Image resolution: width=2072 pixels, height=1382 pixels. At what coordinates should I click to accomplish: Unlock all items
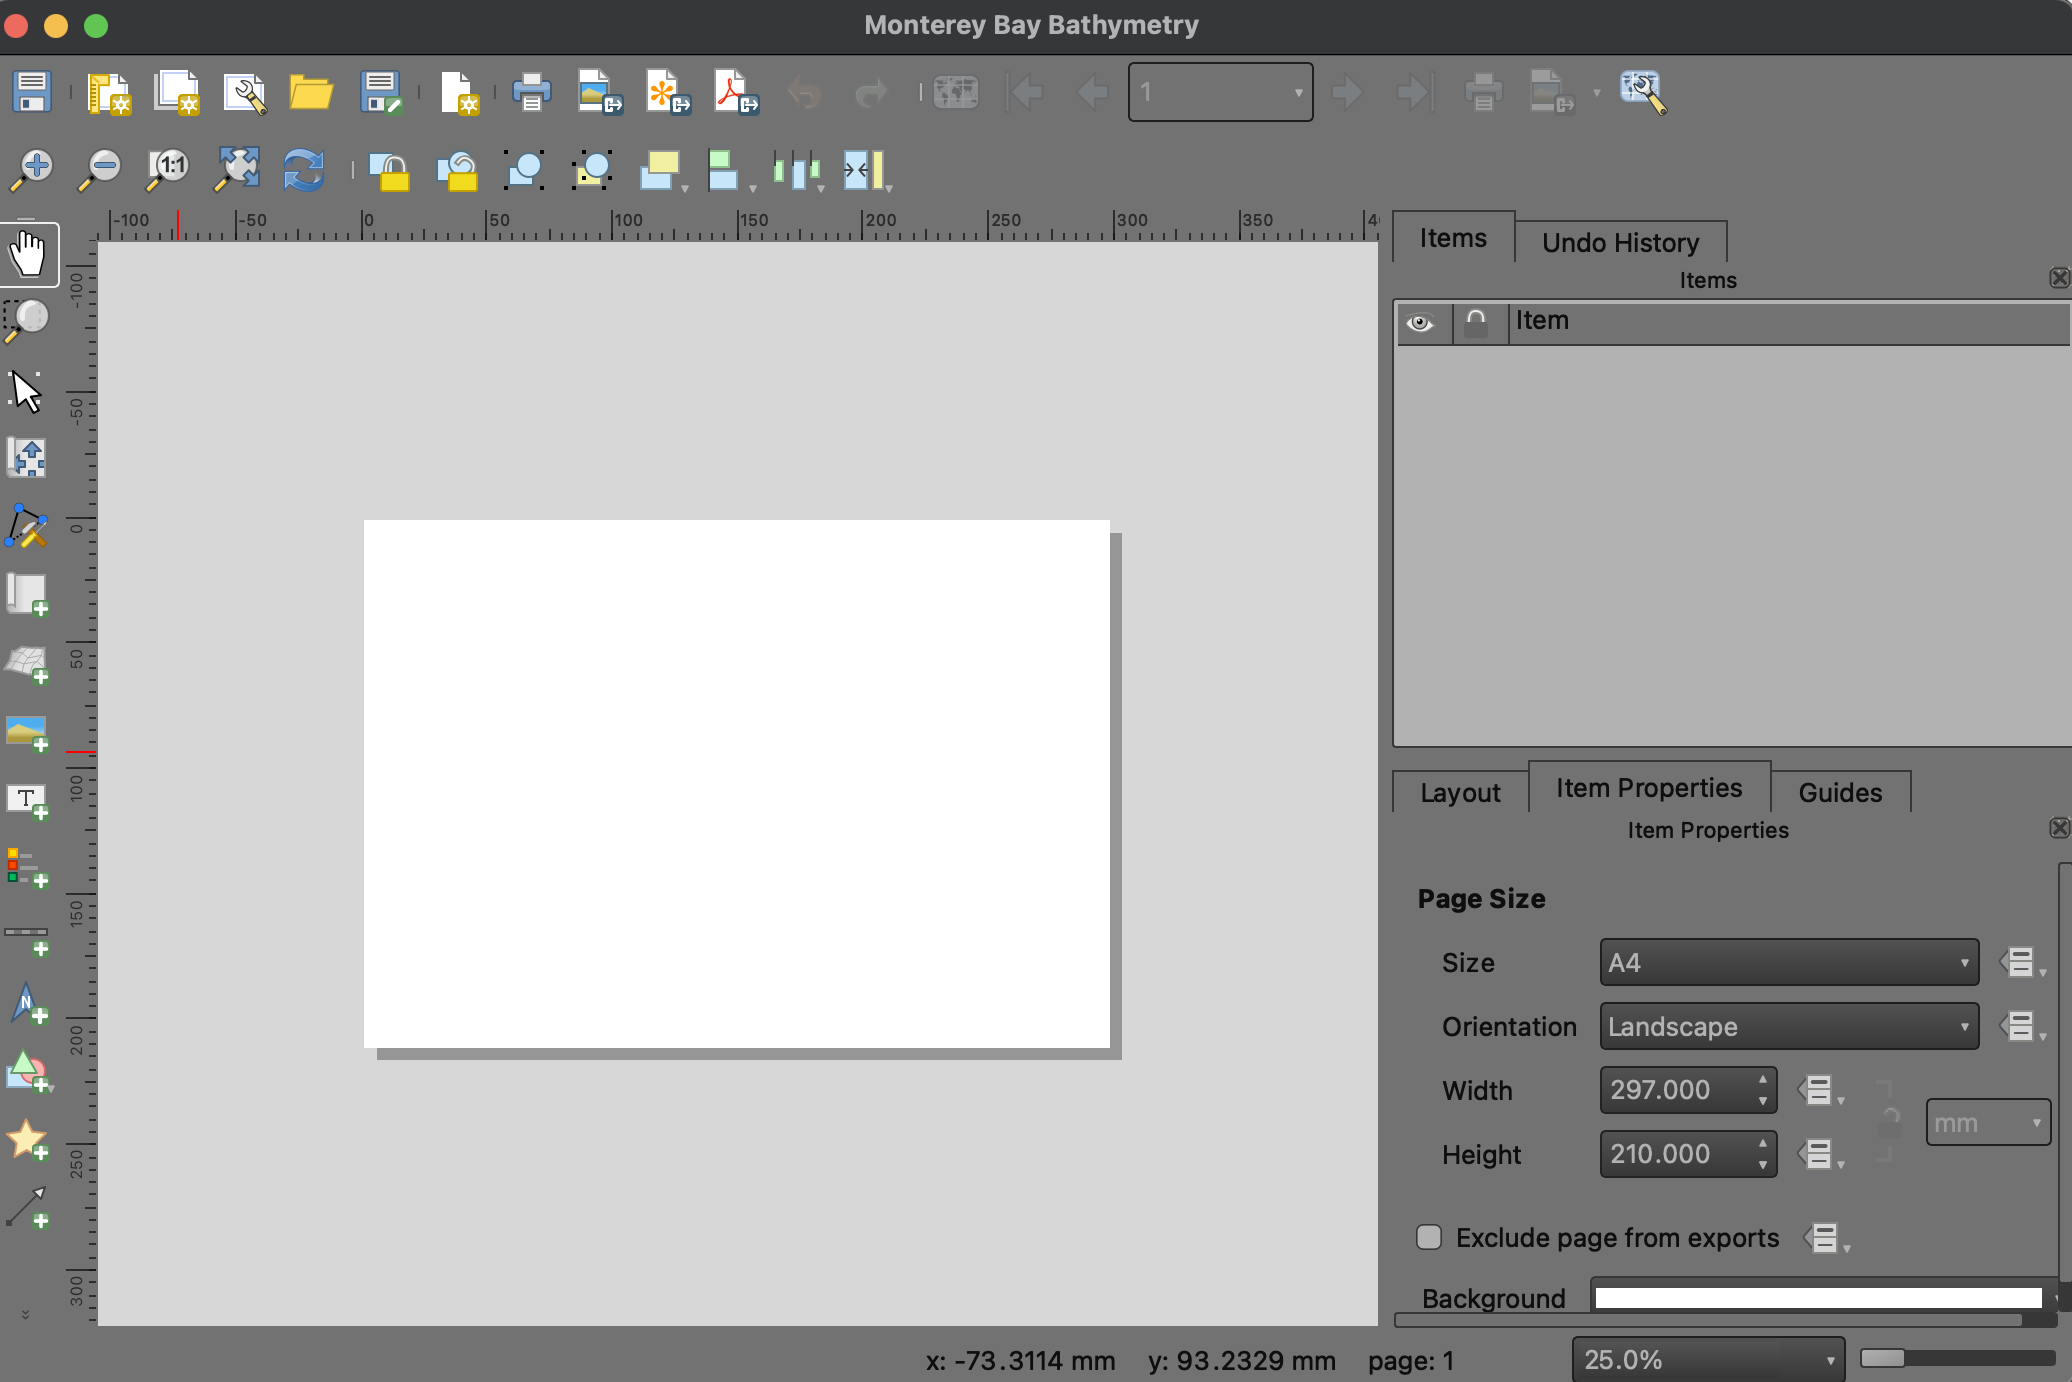[457, 170]
